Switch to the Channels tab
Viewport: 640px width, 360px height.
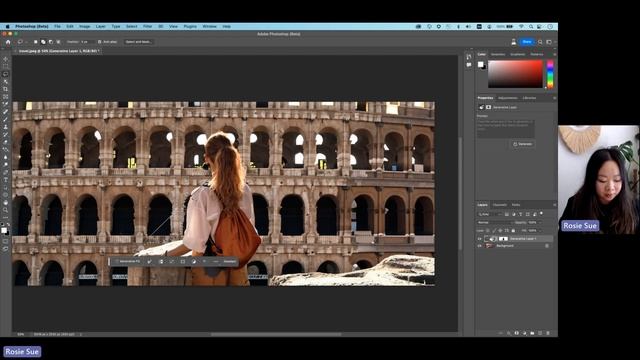(x=500, y=205)
